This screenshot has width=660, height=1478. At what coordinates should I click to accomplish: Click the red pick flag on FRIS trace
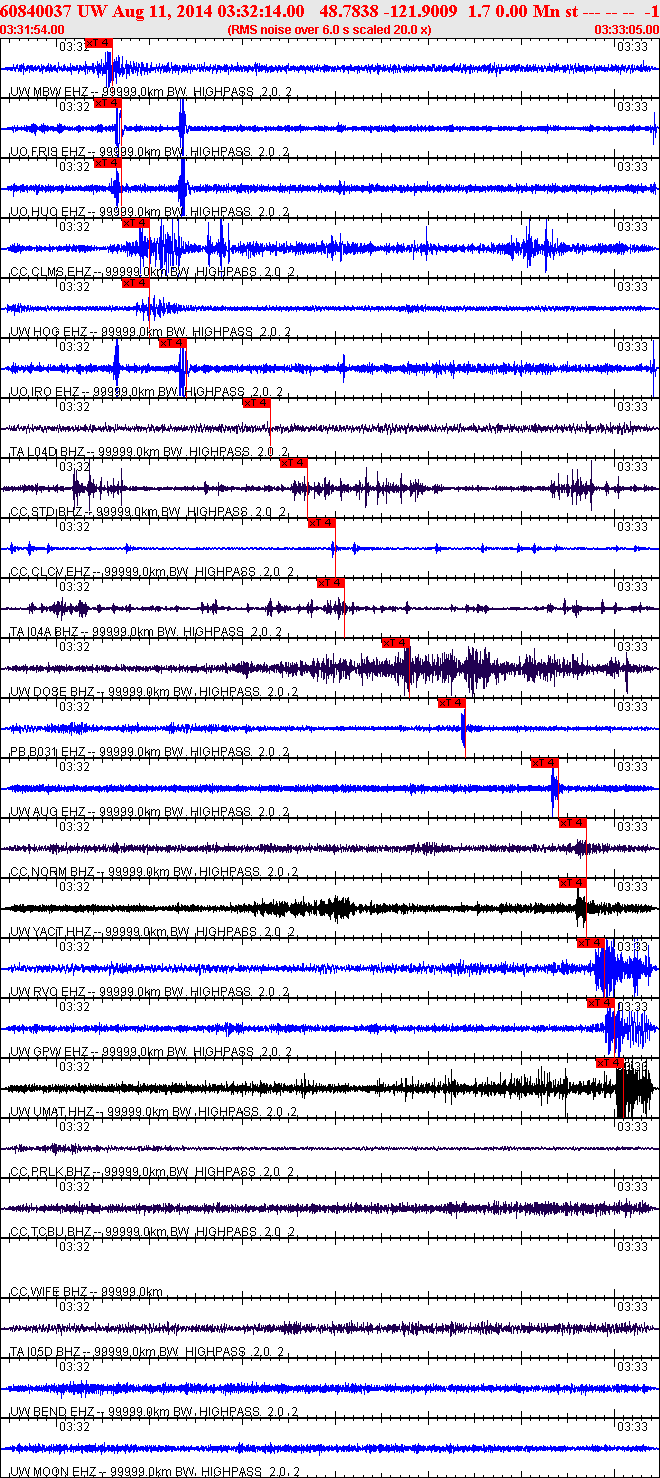tap(107, 103)
